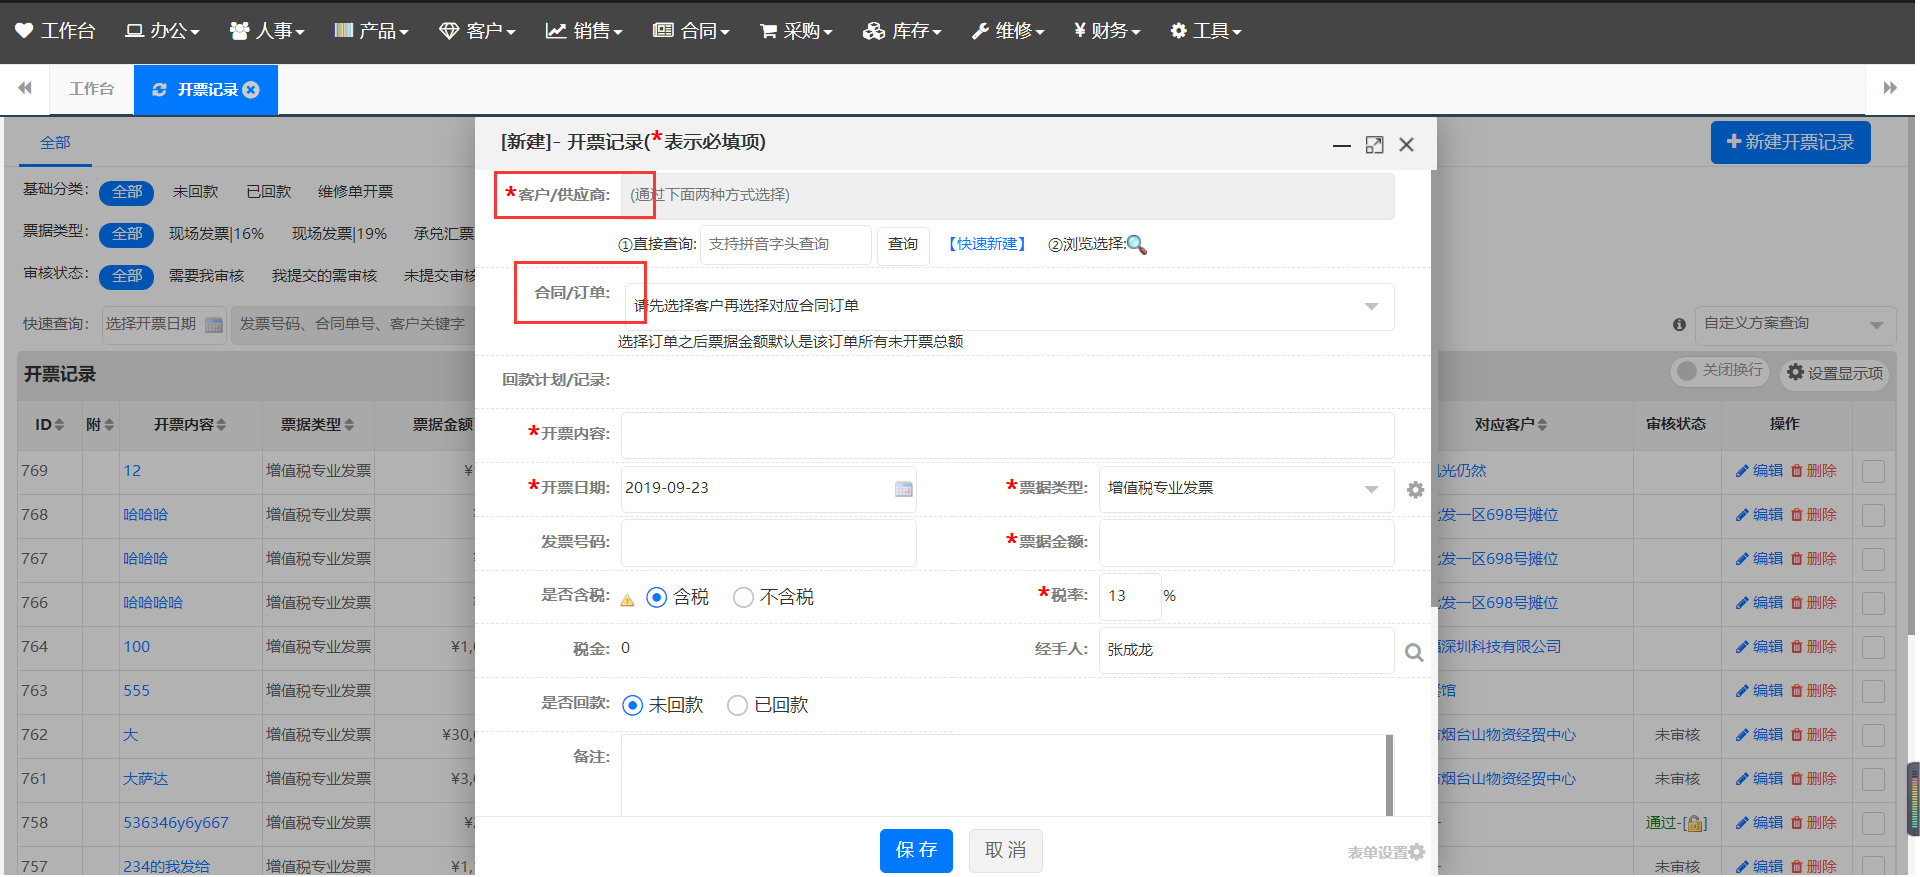Open the 票据类型 dropdown in the dialog
This screenshot has width=1920, height=877.
(x=1246, y=489)
